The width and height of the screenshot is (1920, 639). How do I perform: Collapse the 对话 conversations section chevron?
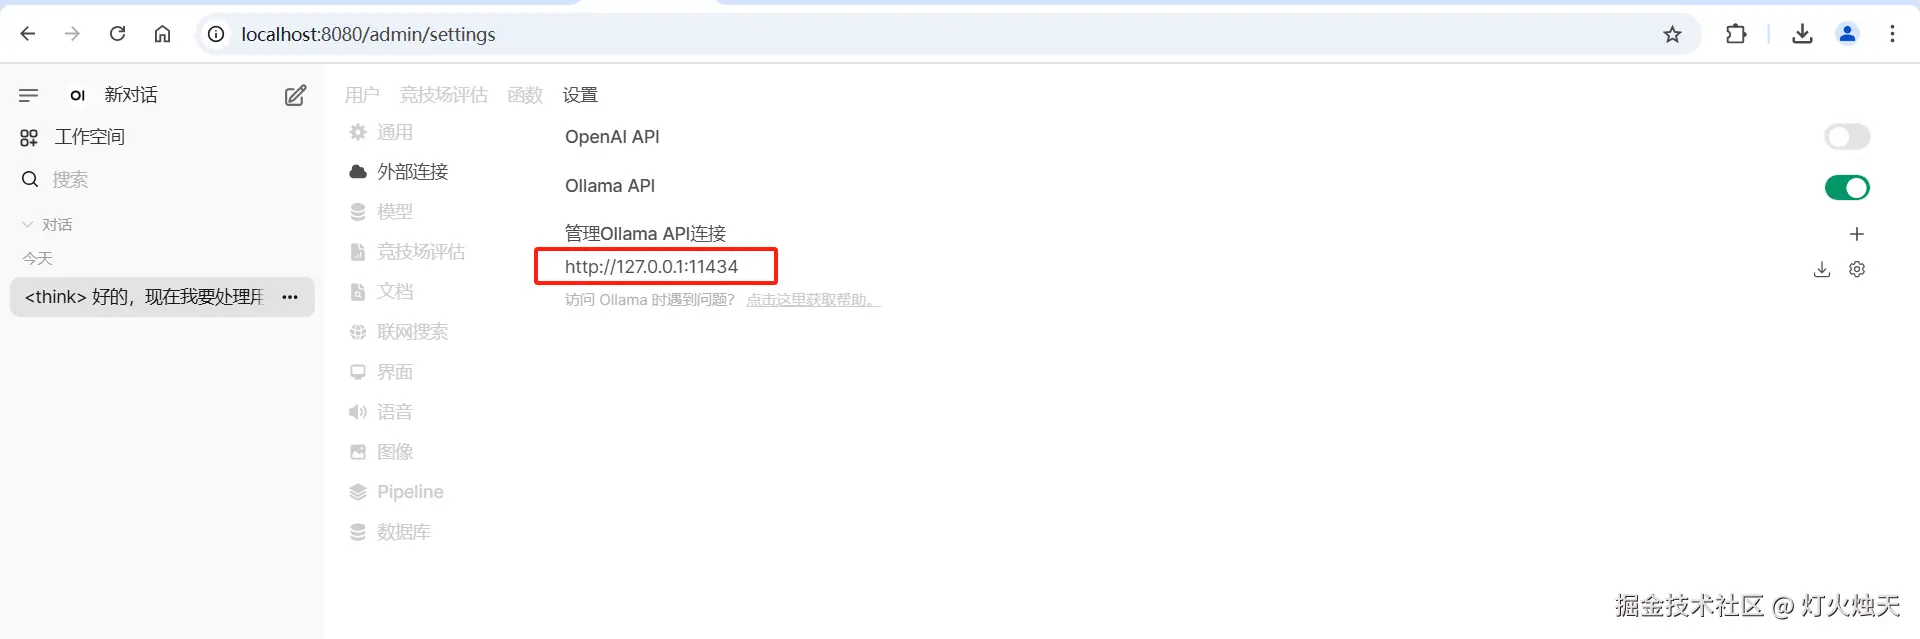[x=27, y=225]
